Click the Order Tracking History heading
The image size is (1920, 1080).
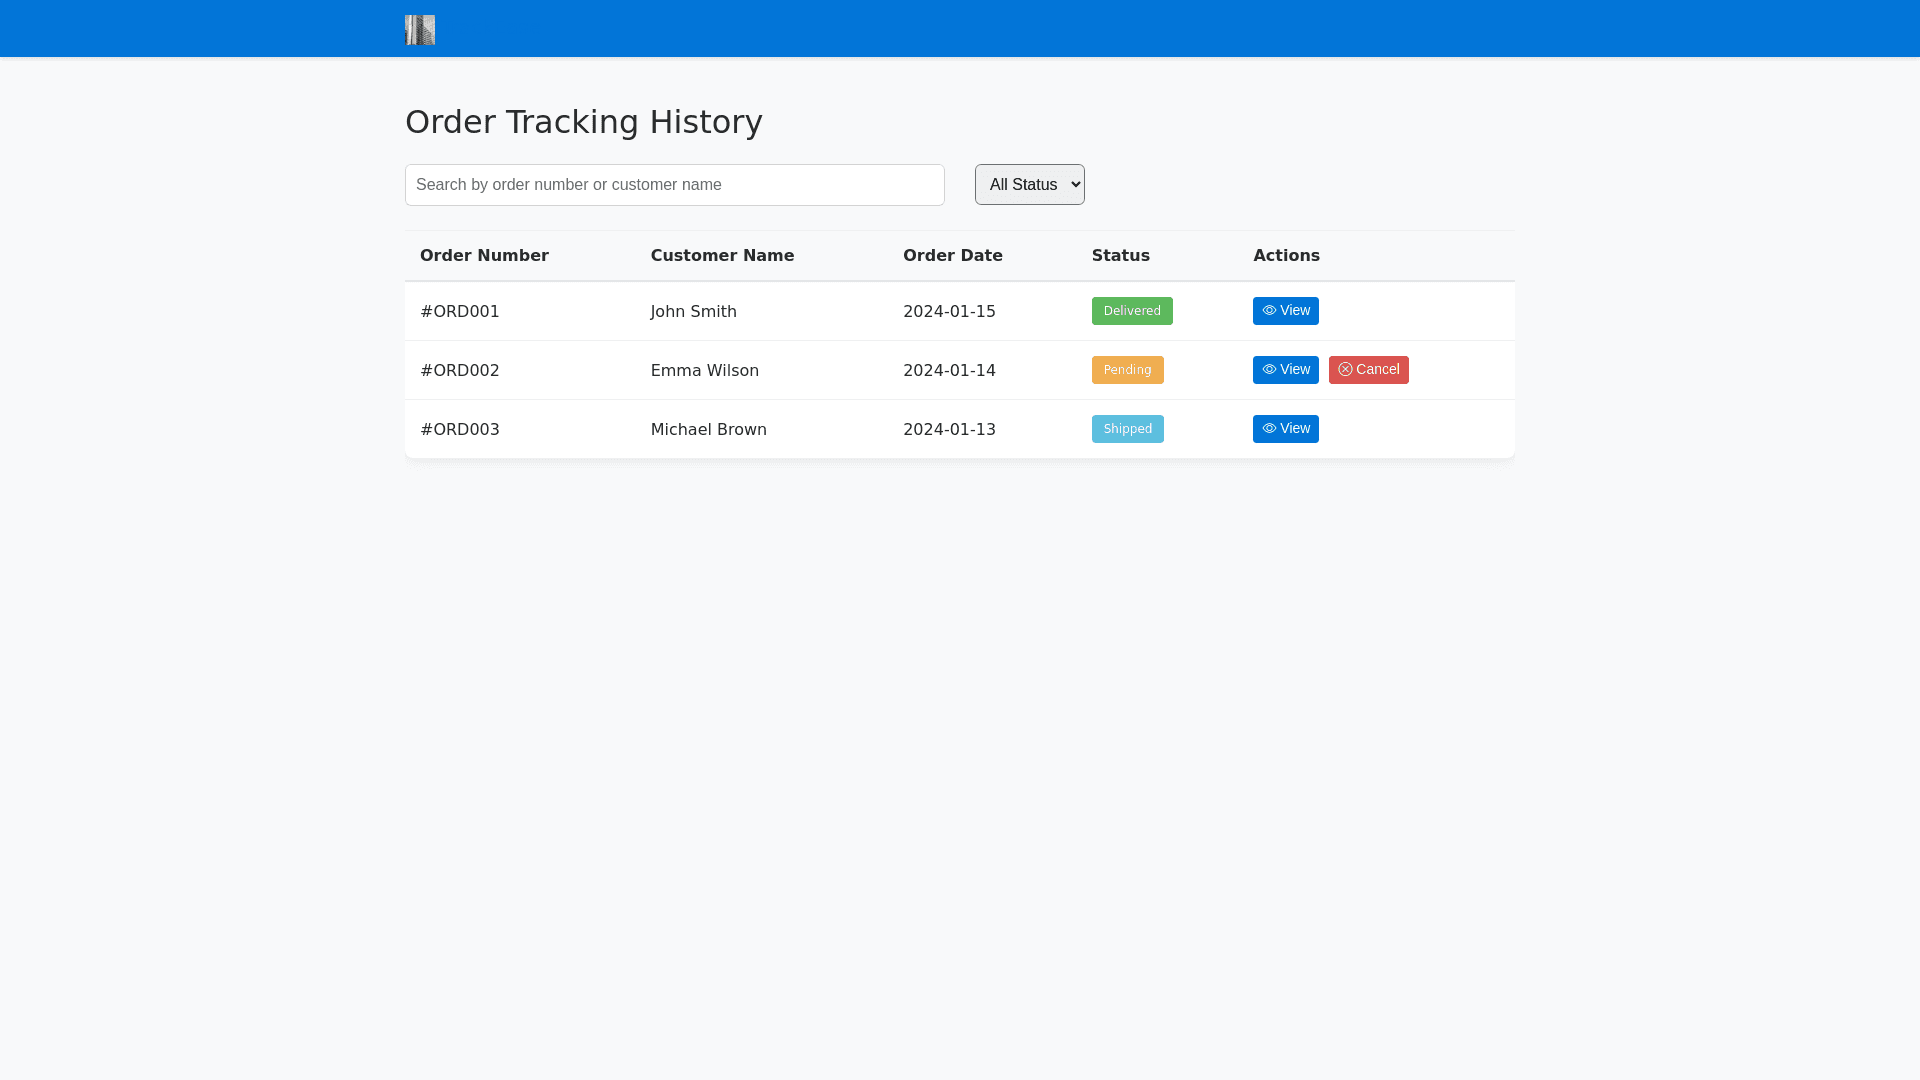click(x=583, y=122)
